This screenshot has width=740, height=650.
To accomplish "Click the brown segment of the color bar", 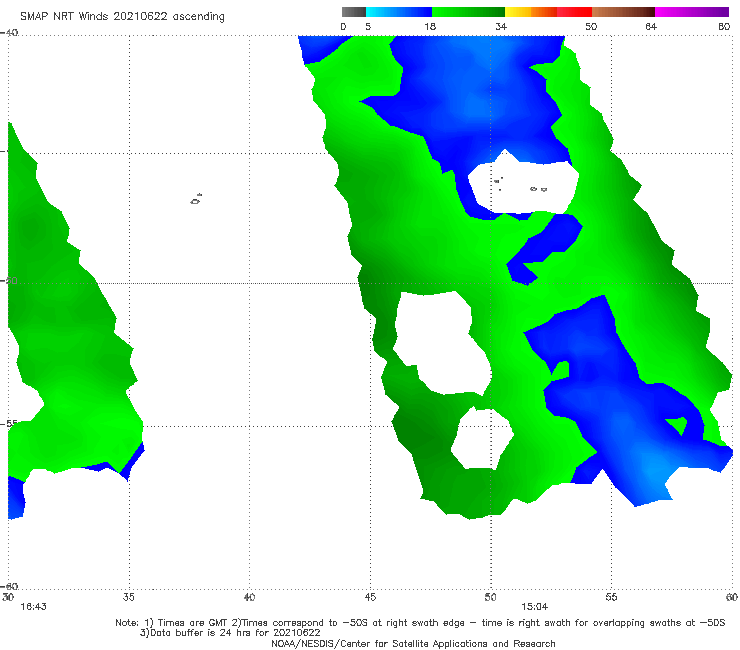I will [623, 12].
